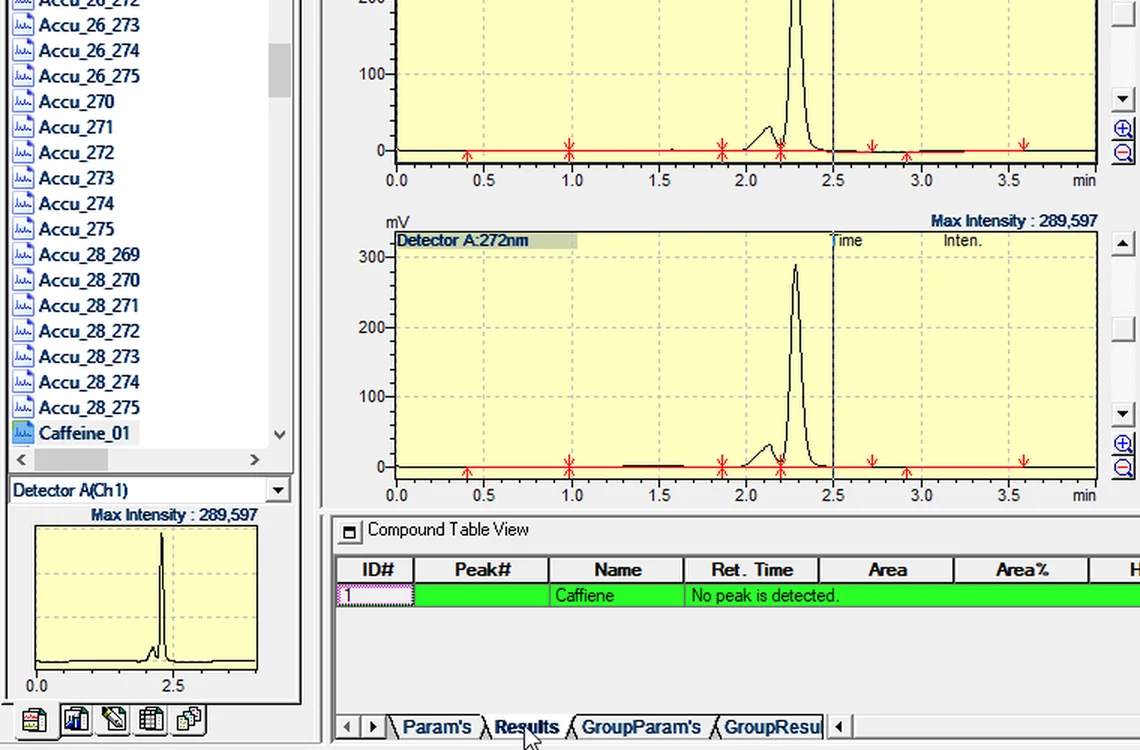Open the data file explorer tab icon
1140x750 pixels.
click(x=34, y=720)
